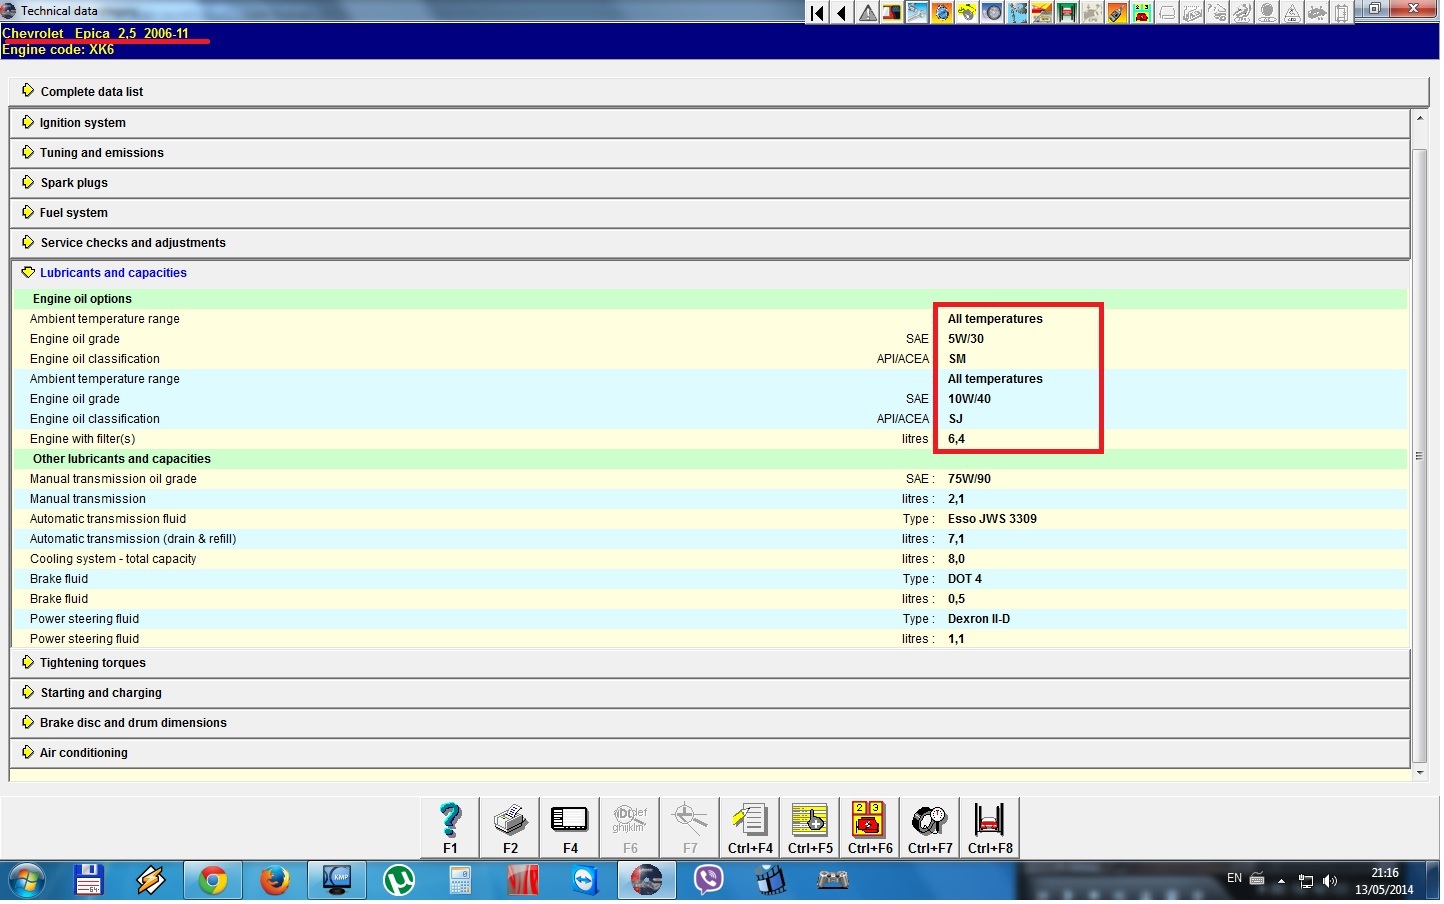Expand the Complete data list section
This screenshot has height=904, width=1444.
point(719,91)
